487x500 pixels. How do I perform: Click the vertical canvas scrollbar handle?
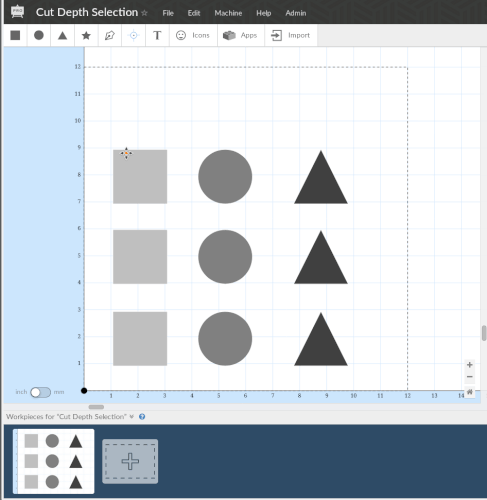point(484,333)
